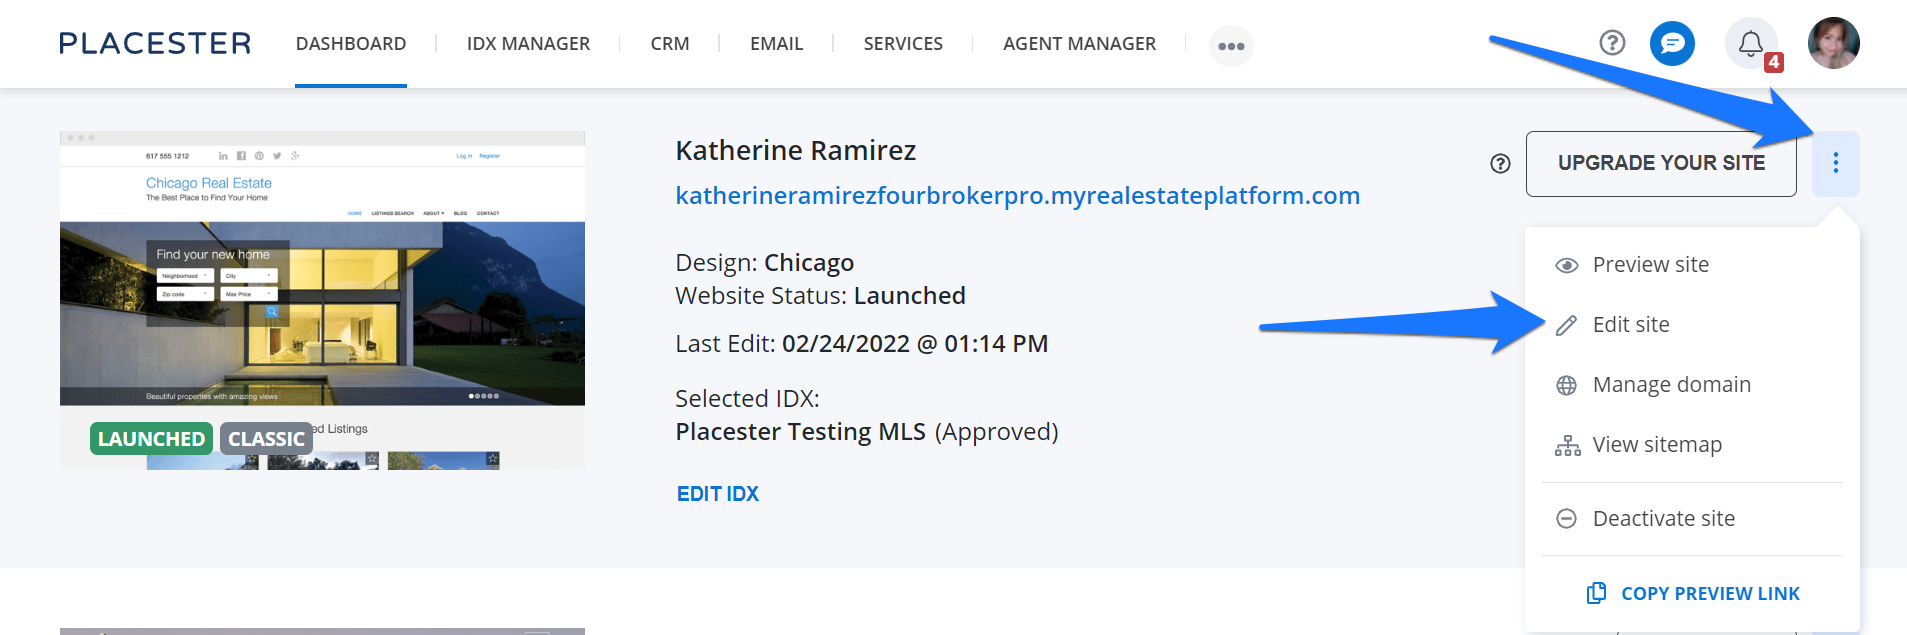Go to the Dashboard tab
The height and width of the screenshot is (635, 1907).
351,44
